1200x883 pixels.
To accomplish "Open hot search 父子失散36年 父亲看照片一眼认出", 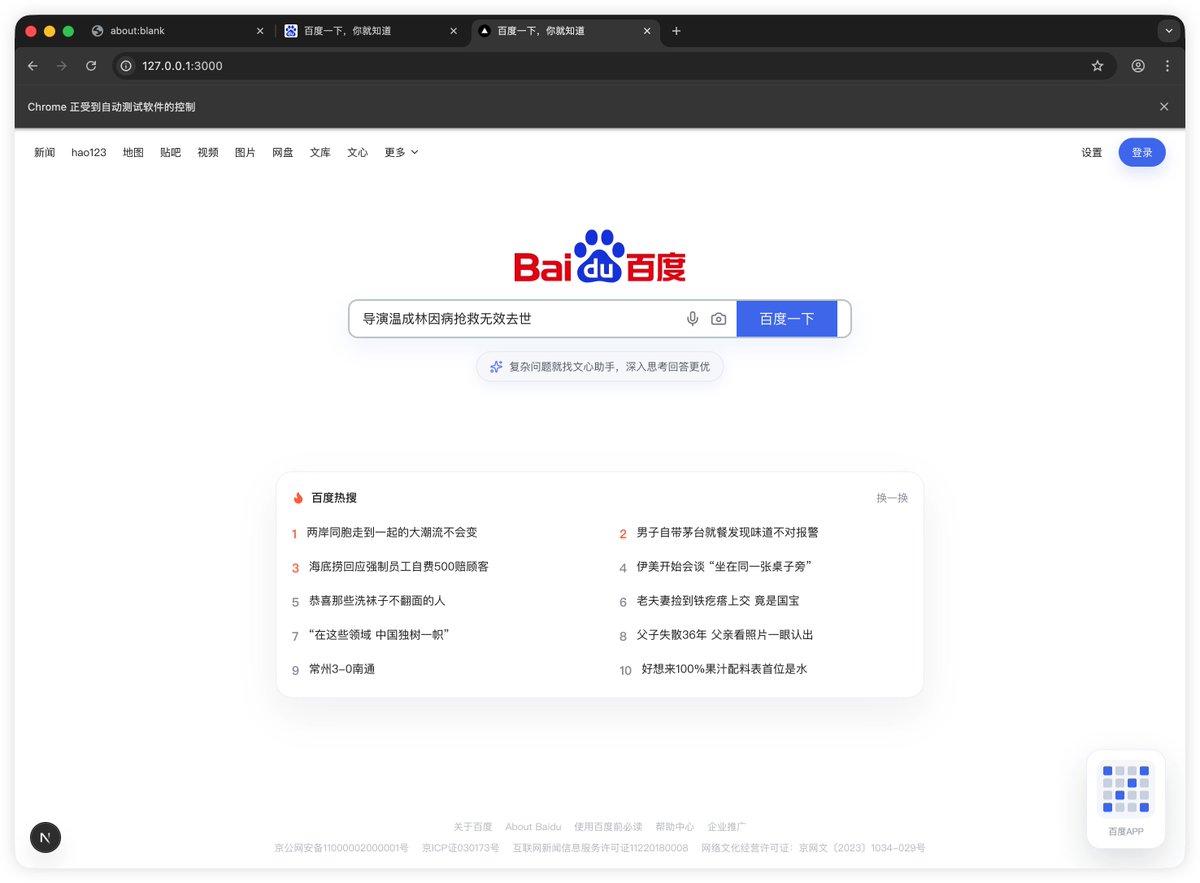I will tap(725, 635).
